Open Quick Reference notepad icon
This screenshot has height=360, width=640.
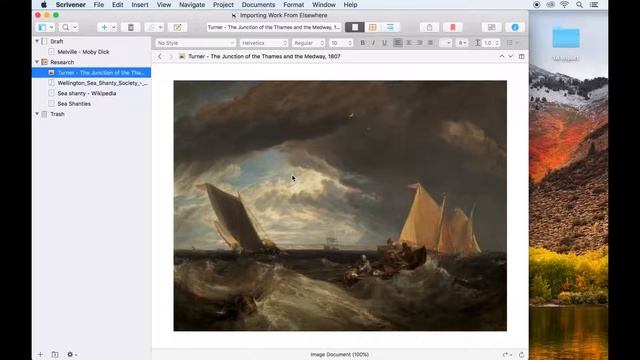click(x=177, y=27)
